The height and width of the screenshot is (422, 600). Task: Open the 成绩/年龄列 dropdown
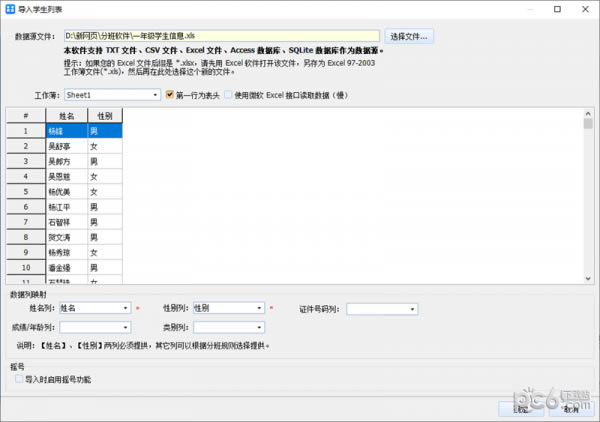pos(95,327)
